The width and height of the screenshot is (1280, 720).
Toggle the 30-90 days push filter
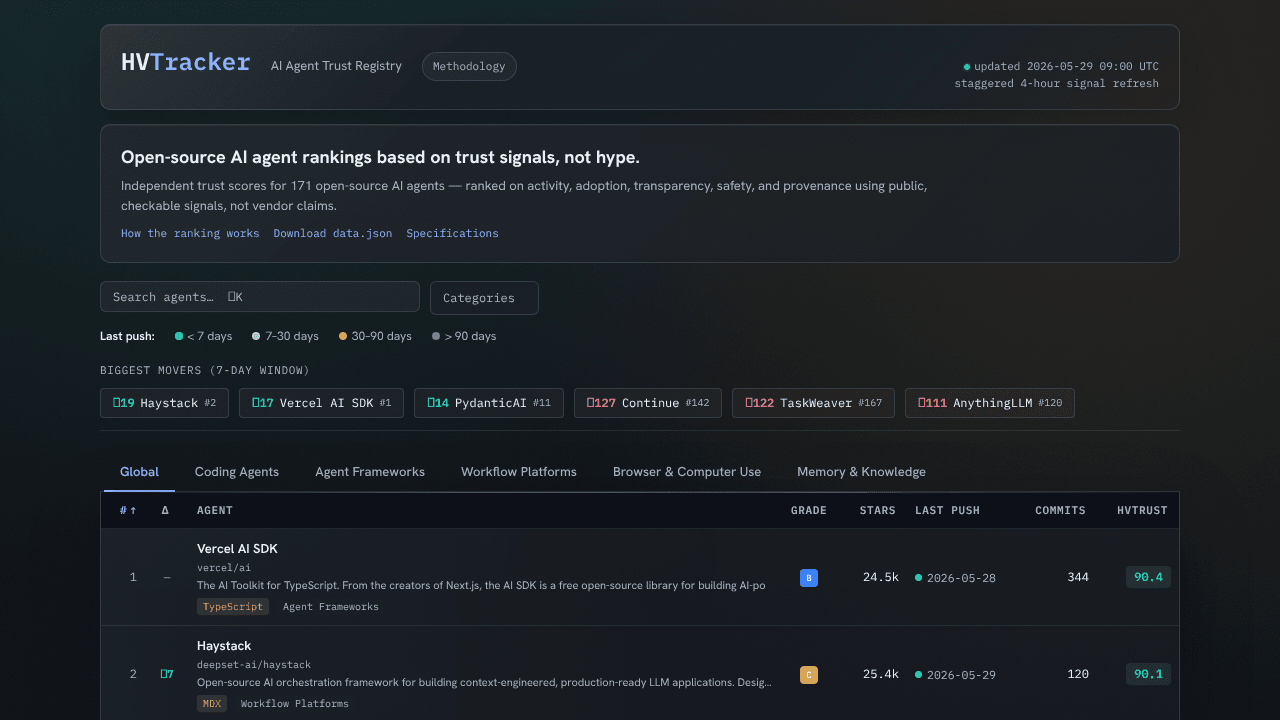[x=375, y=336]
